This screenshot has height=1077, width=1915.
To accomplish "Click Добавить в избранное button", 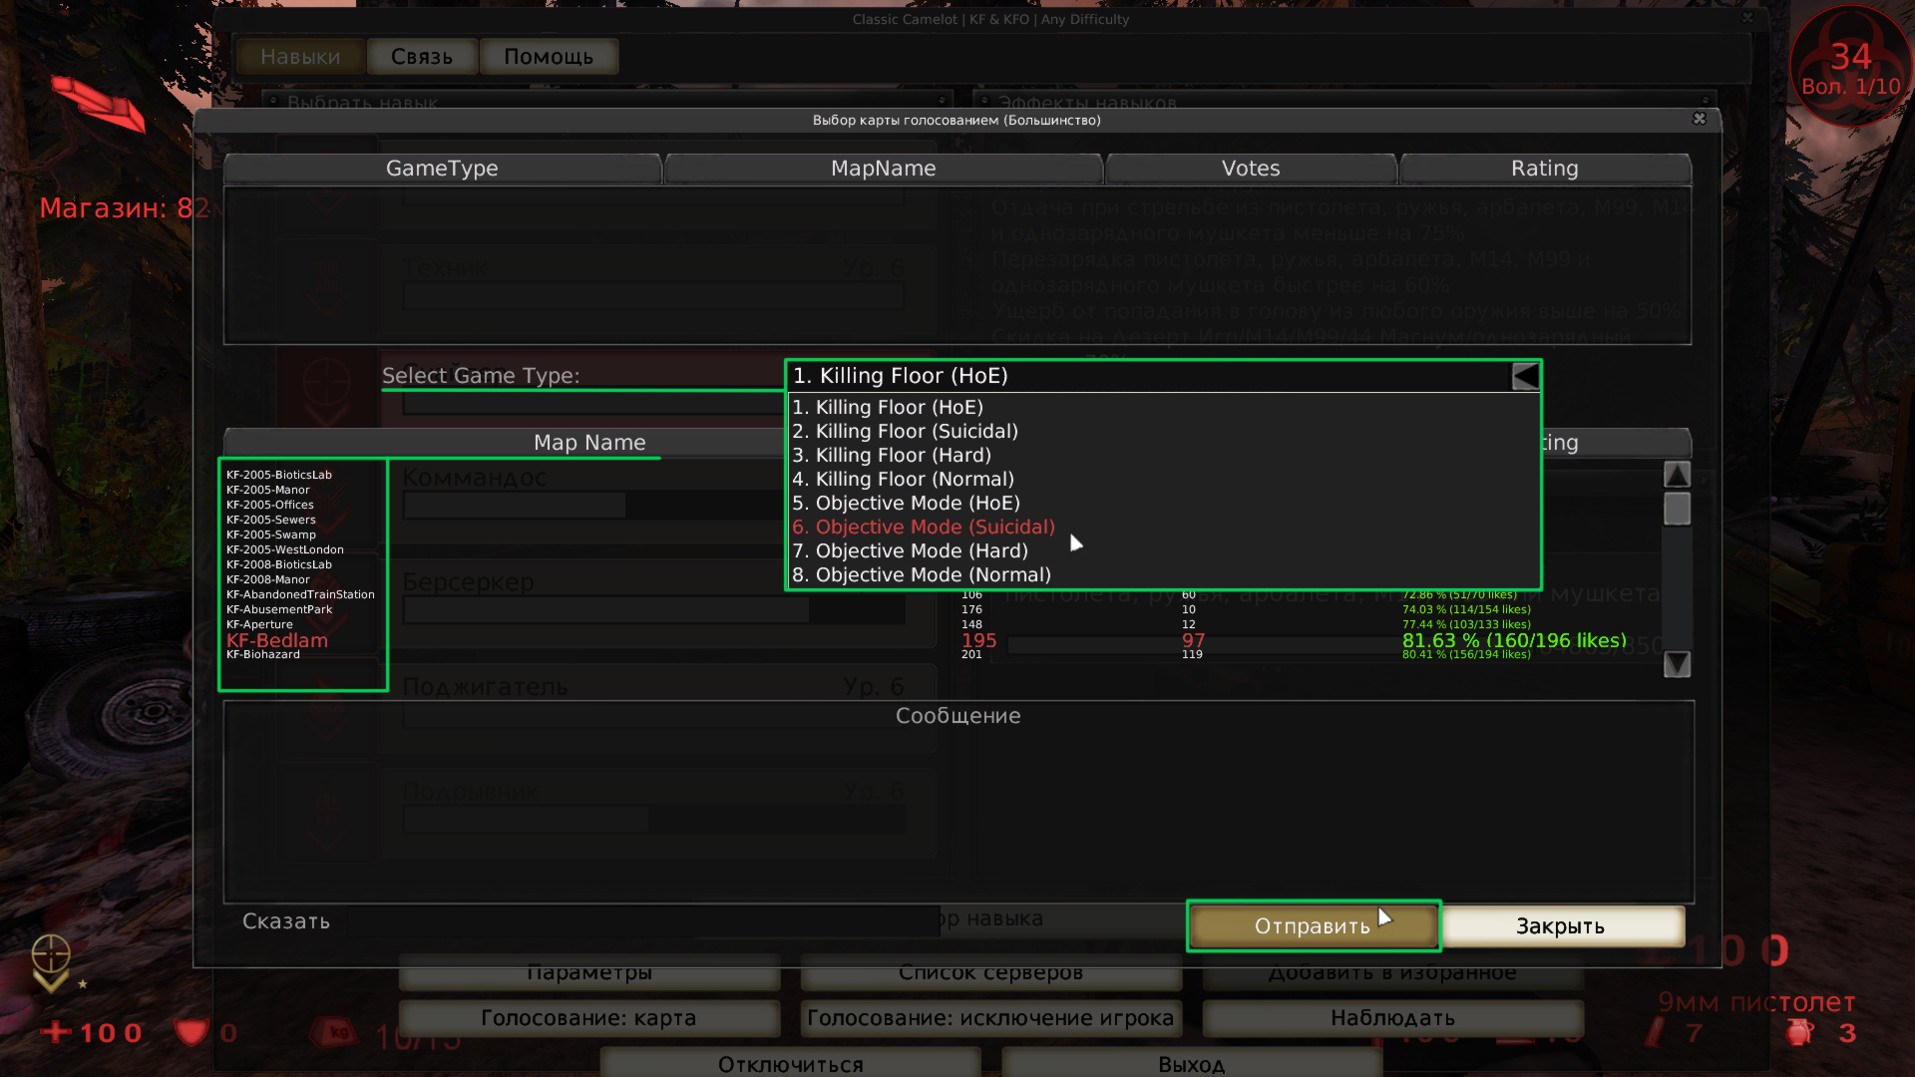I will 1393,973.
